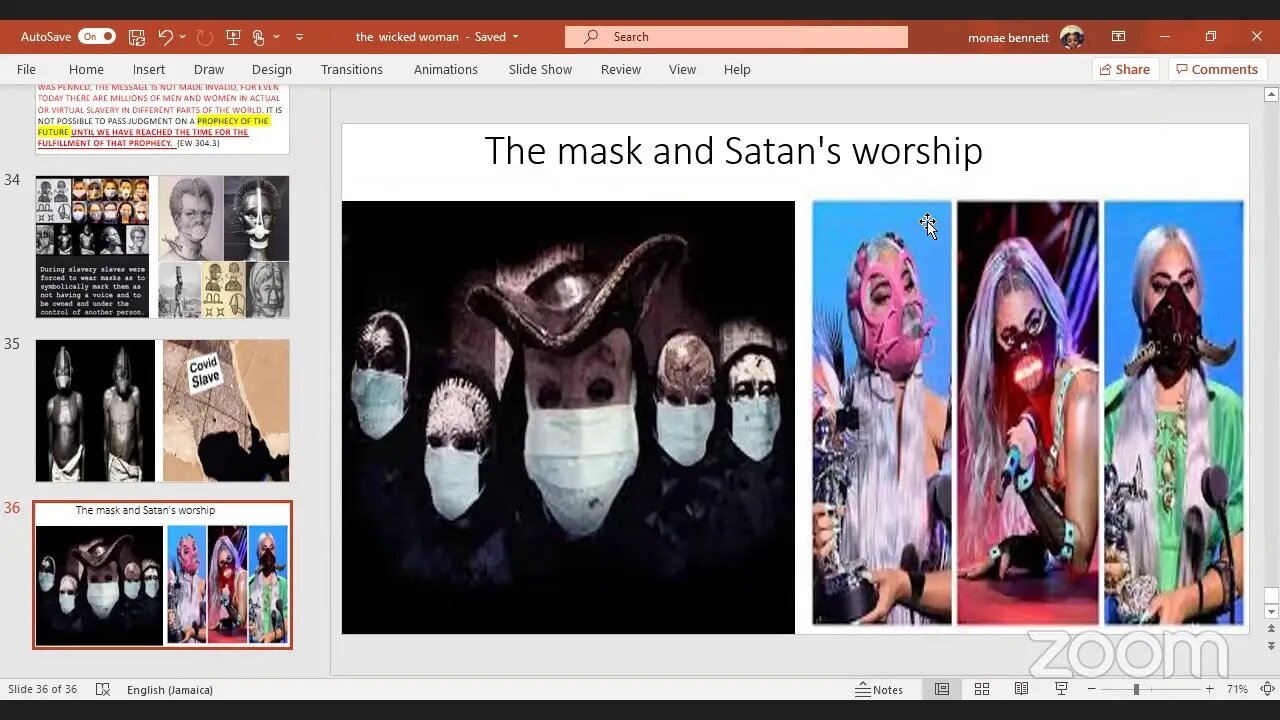Click the zoom out minus button

click(x=1092, y=690)
